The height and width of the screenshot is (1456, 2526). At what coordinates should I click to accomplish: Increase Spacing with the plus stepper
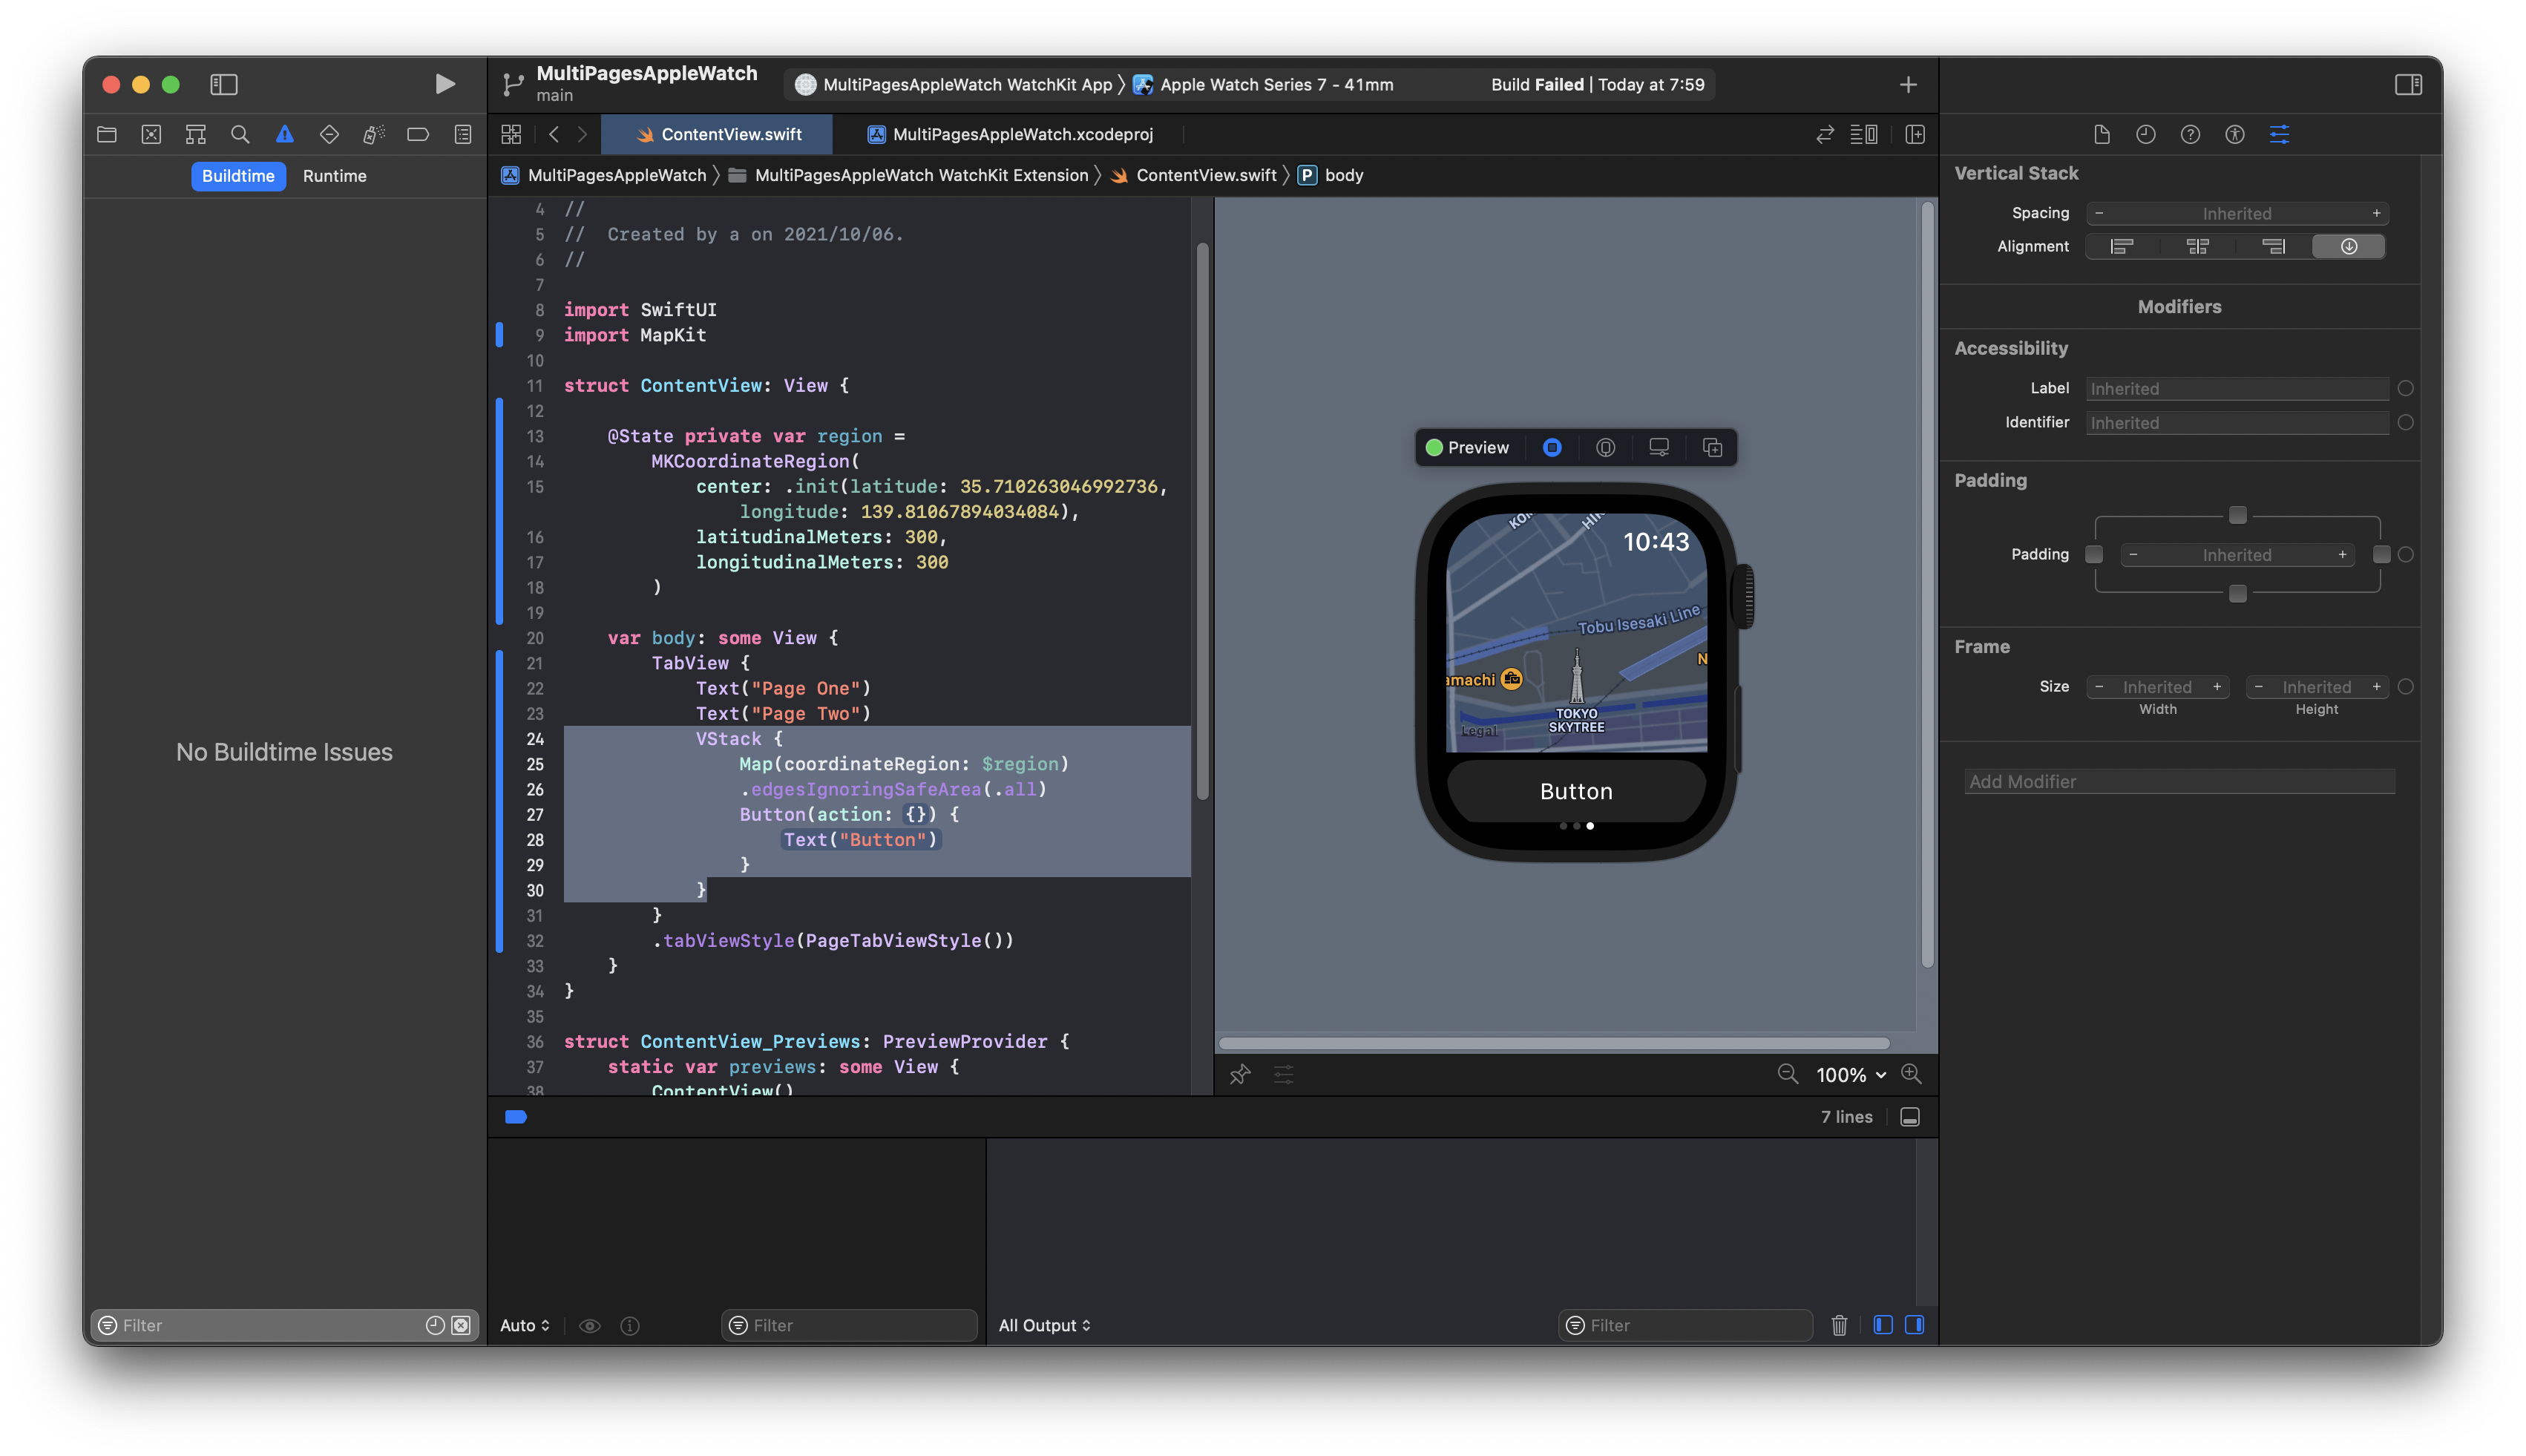pyautogui.click(x=2377, y=213)
